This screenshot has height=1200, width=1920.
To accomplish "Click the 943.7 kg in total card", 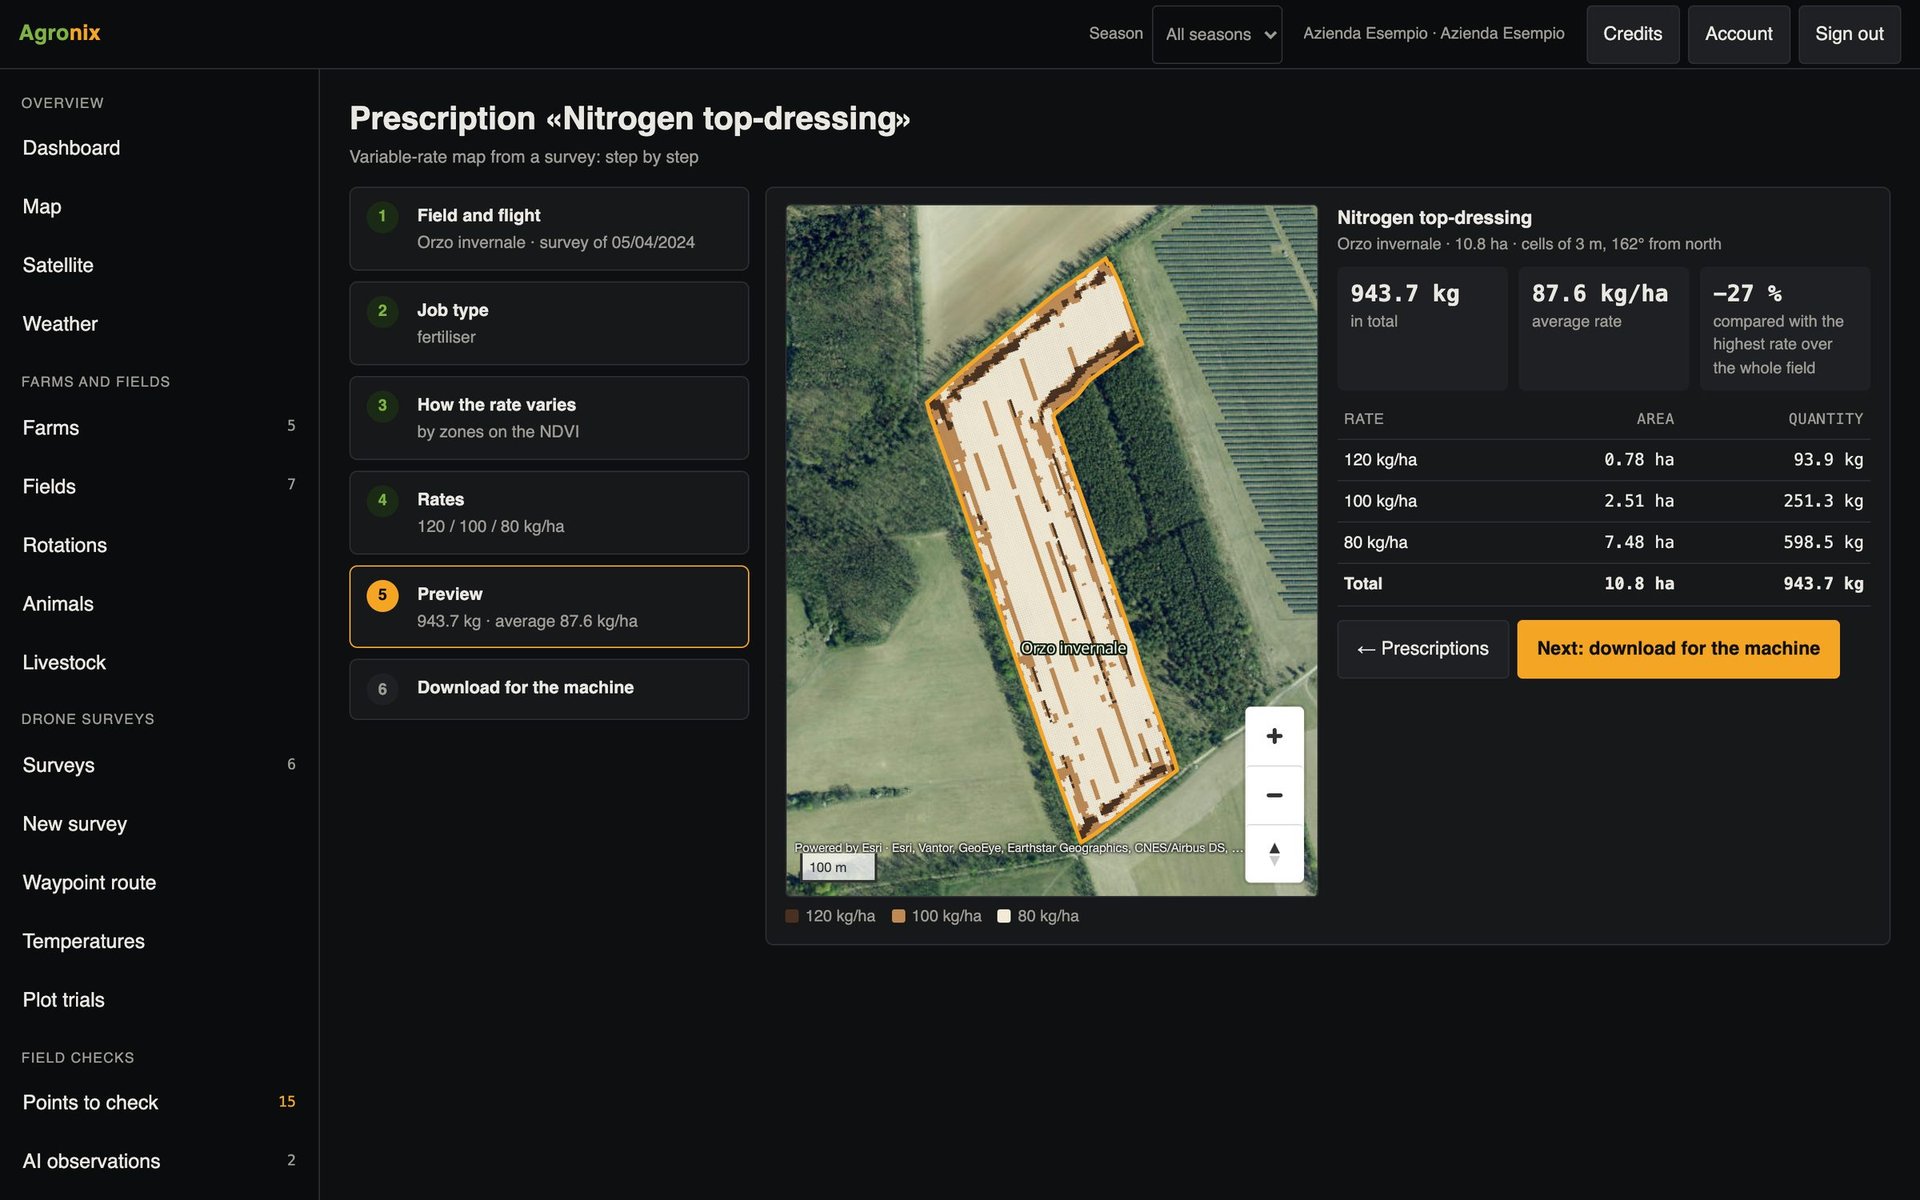I will [1422, 328].
